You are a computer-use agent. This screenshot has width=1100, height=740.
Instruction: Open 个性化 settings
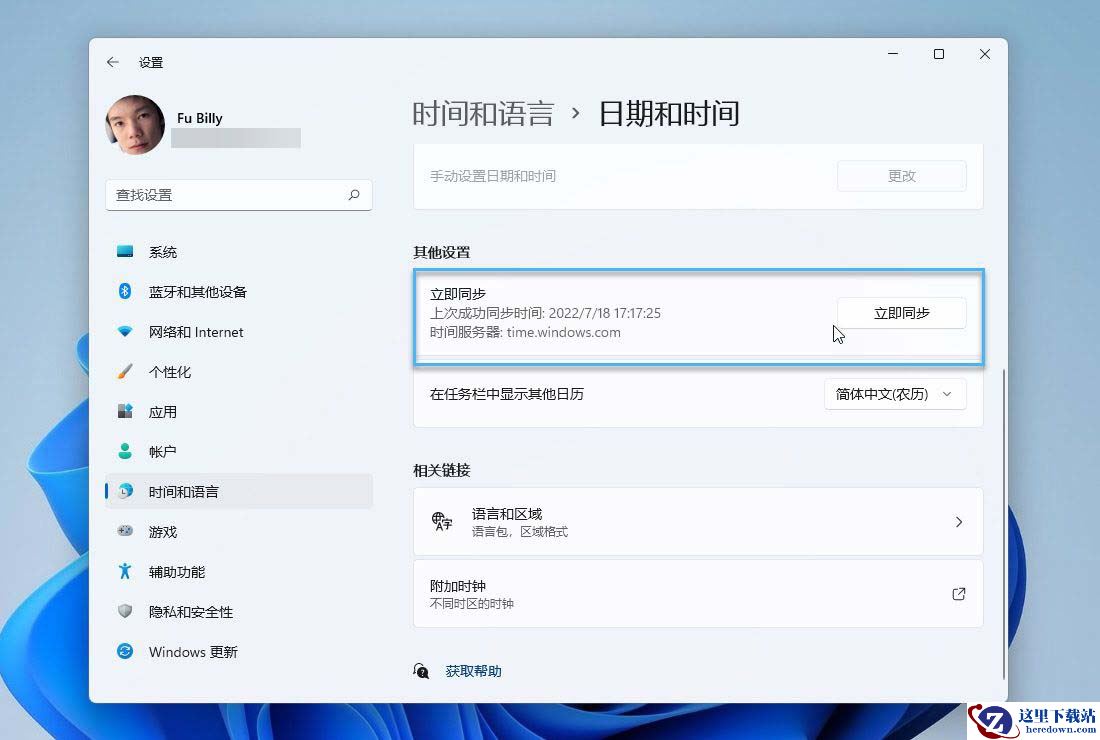click(x=239, y=372)
